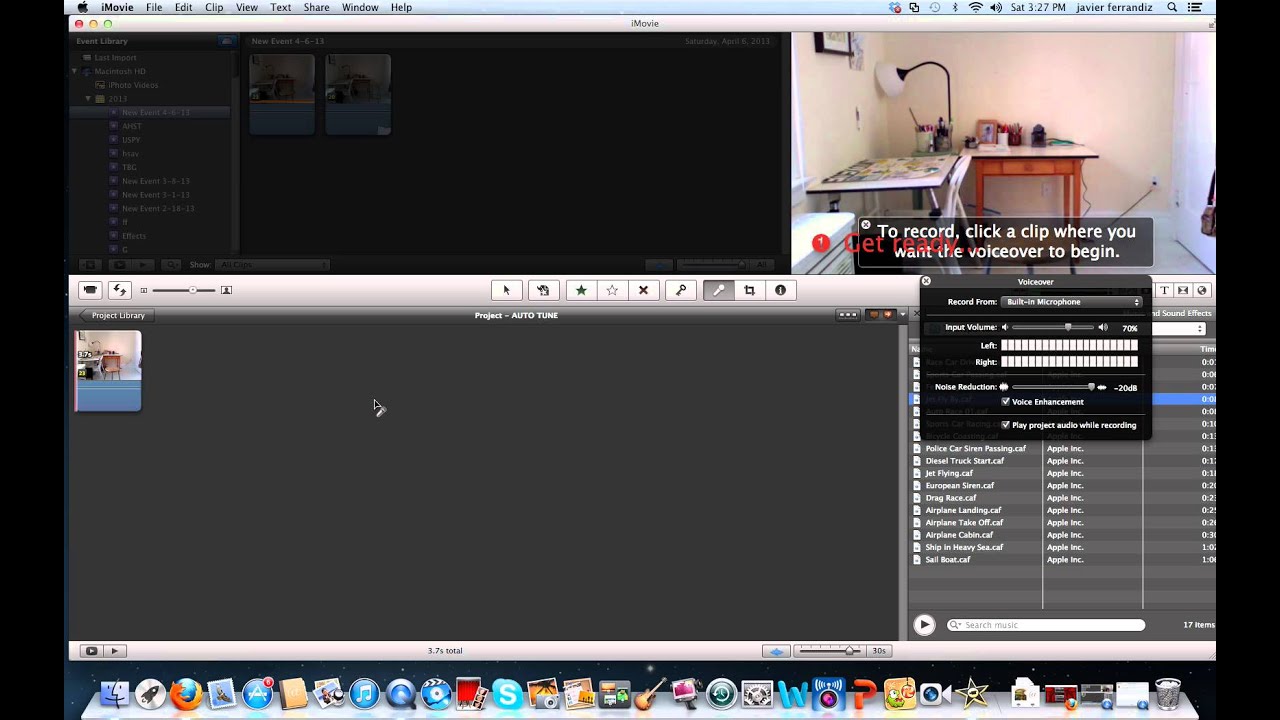Open the Window menu
1280x720 pixels.
pos(360,7)
